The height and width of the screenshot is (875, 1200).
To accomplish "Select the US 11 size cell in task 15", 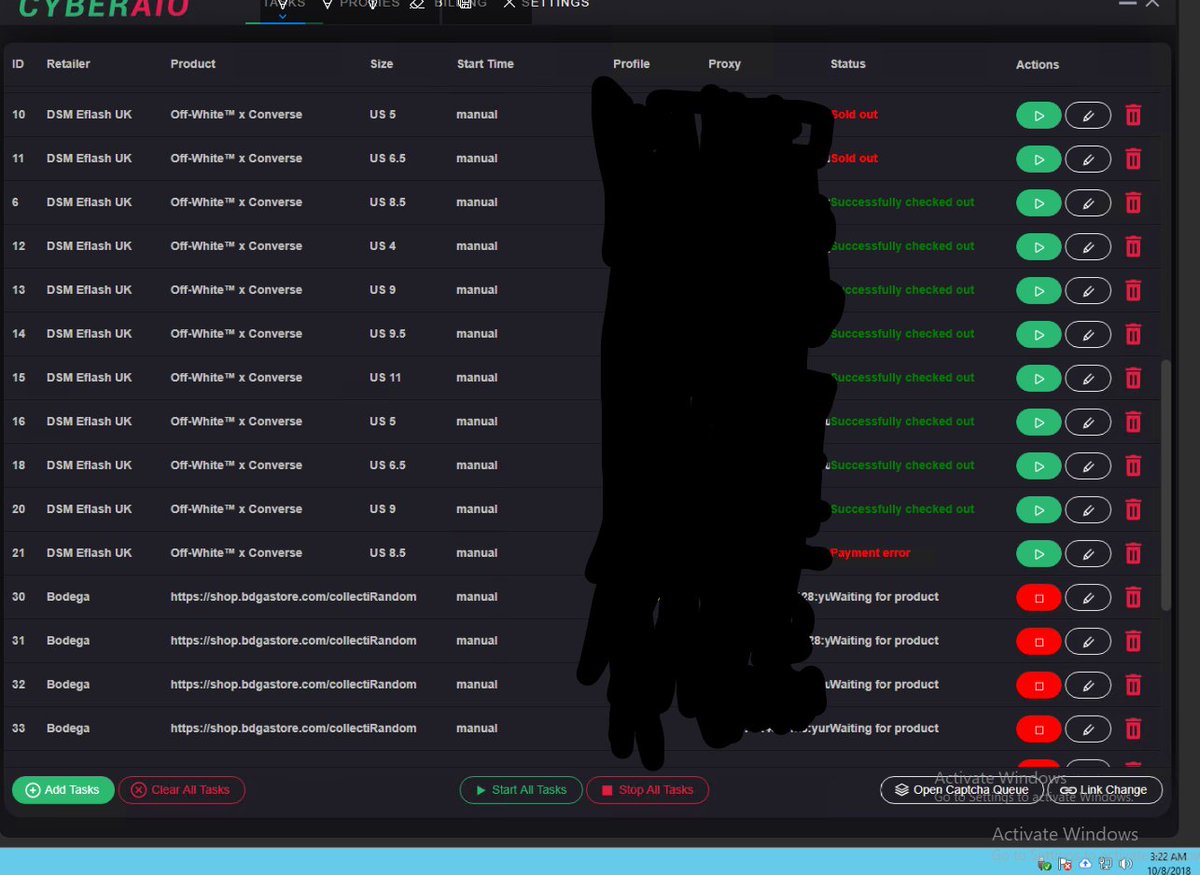I will click(385, 378).
